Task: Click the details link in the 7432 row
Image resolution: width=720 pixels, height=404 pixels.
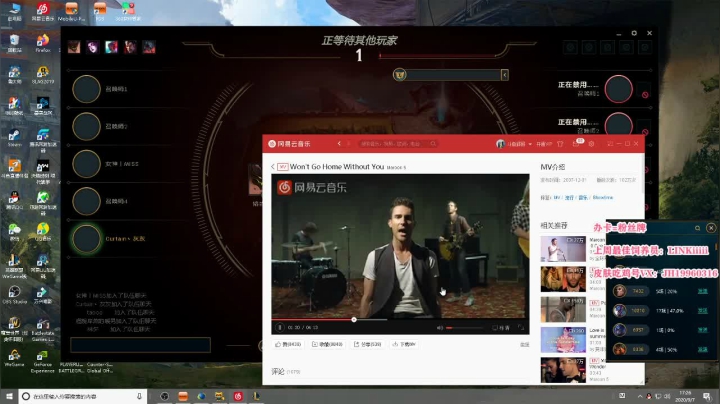Action: [x=703, y=291]
